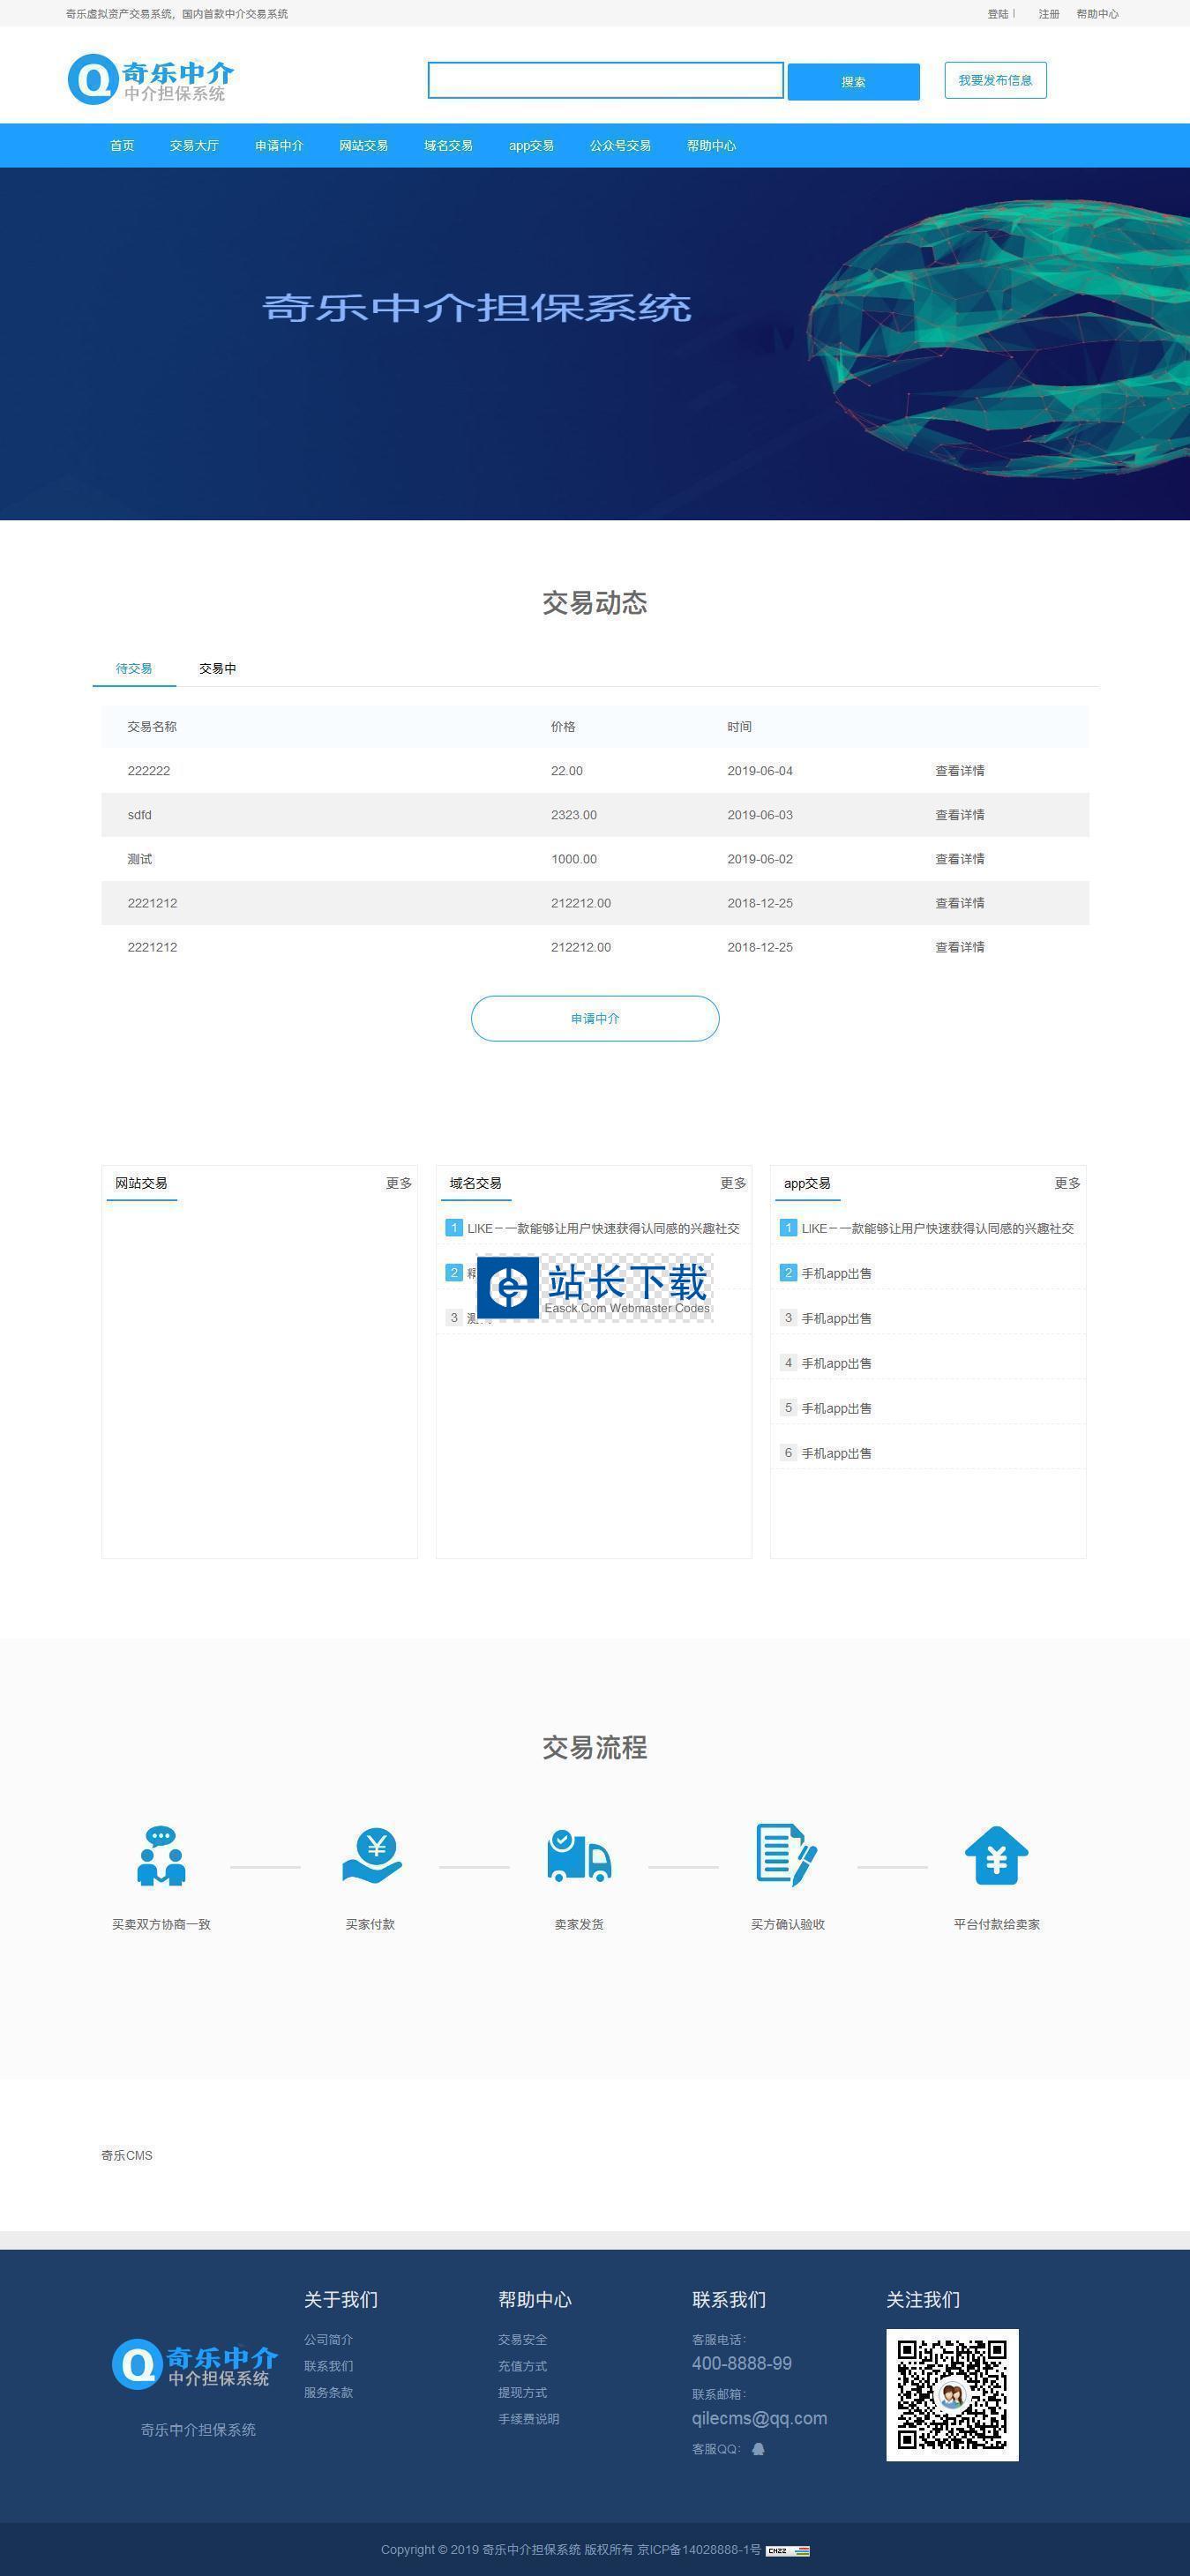
Task: Click the phone number 400-8888-99
Action: (x=742, y=2364)
